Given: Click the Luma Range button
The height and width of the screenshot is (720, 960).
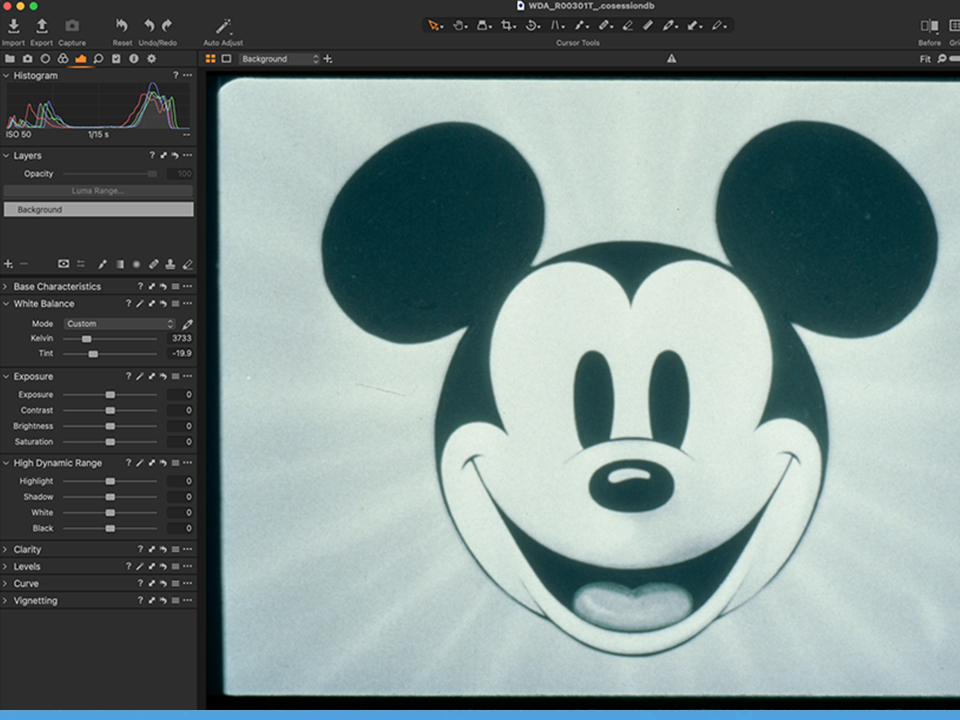Looking at the screenshot, I should pos(98,191).
